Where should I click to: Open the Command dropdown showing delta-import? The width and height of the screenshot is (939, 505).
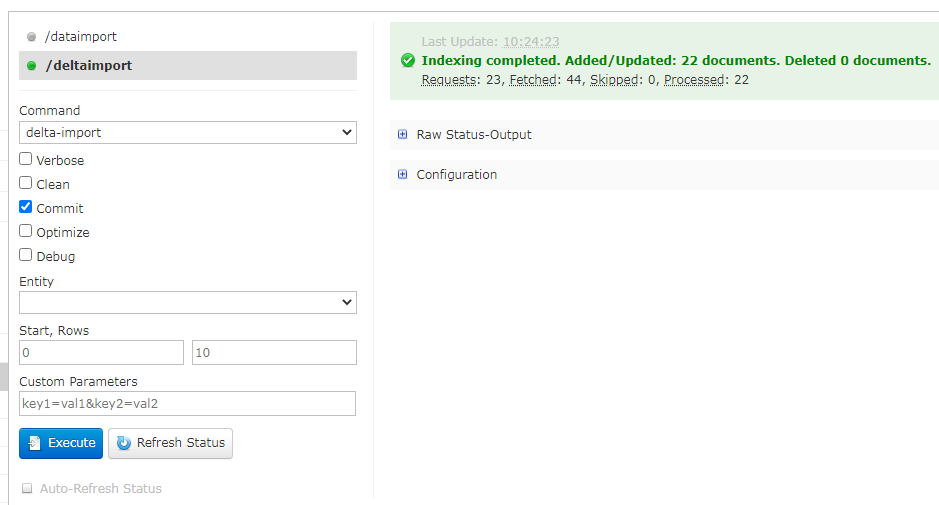tap(188, 132)
